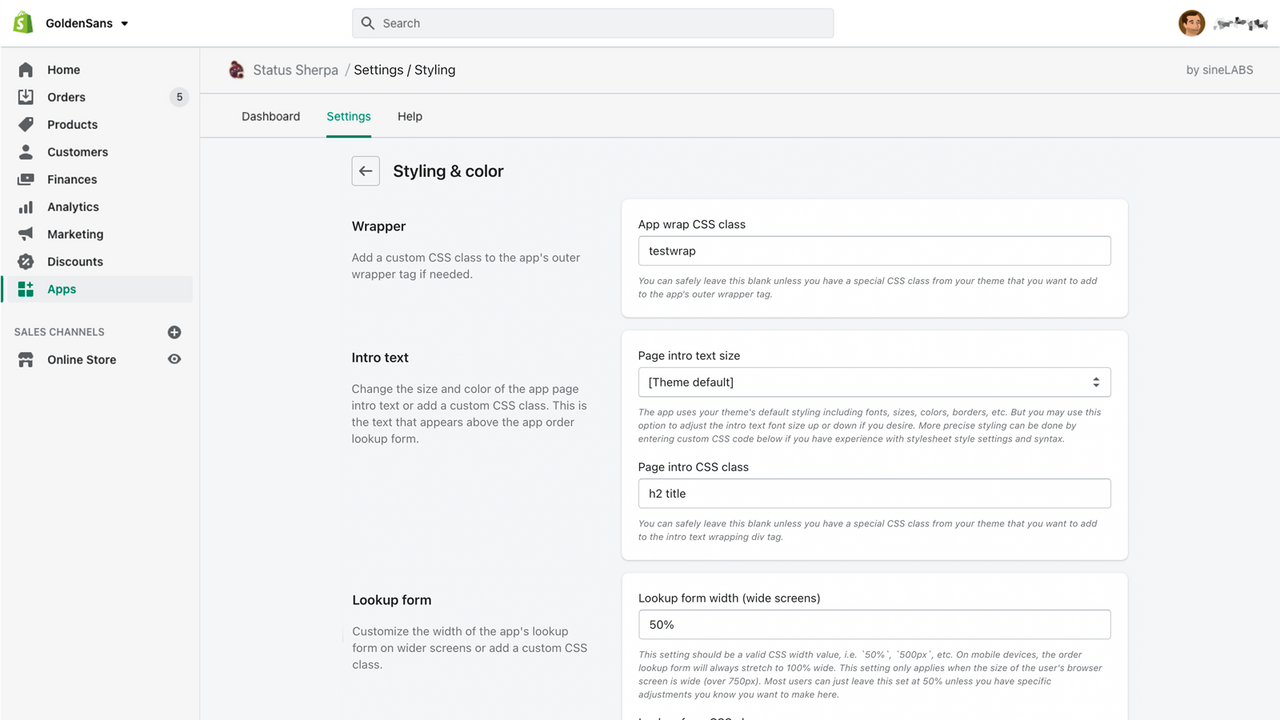Toggle Online Store visibility with the eye icon
Viewport: 1280px width, 720px height.
click(x=174, y=359)
